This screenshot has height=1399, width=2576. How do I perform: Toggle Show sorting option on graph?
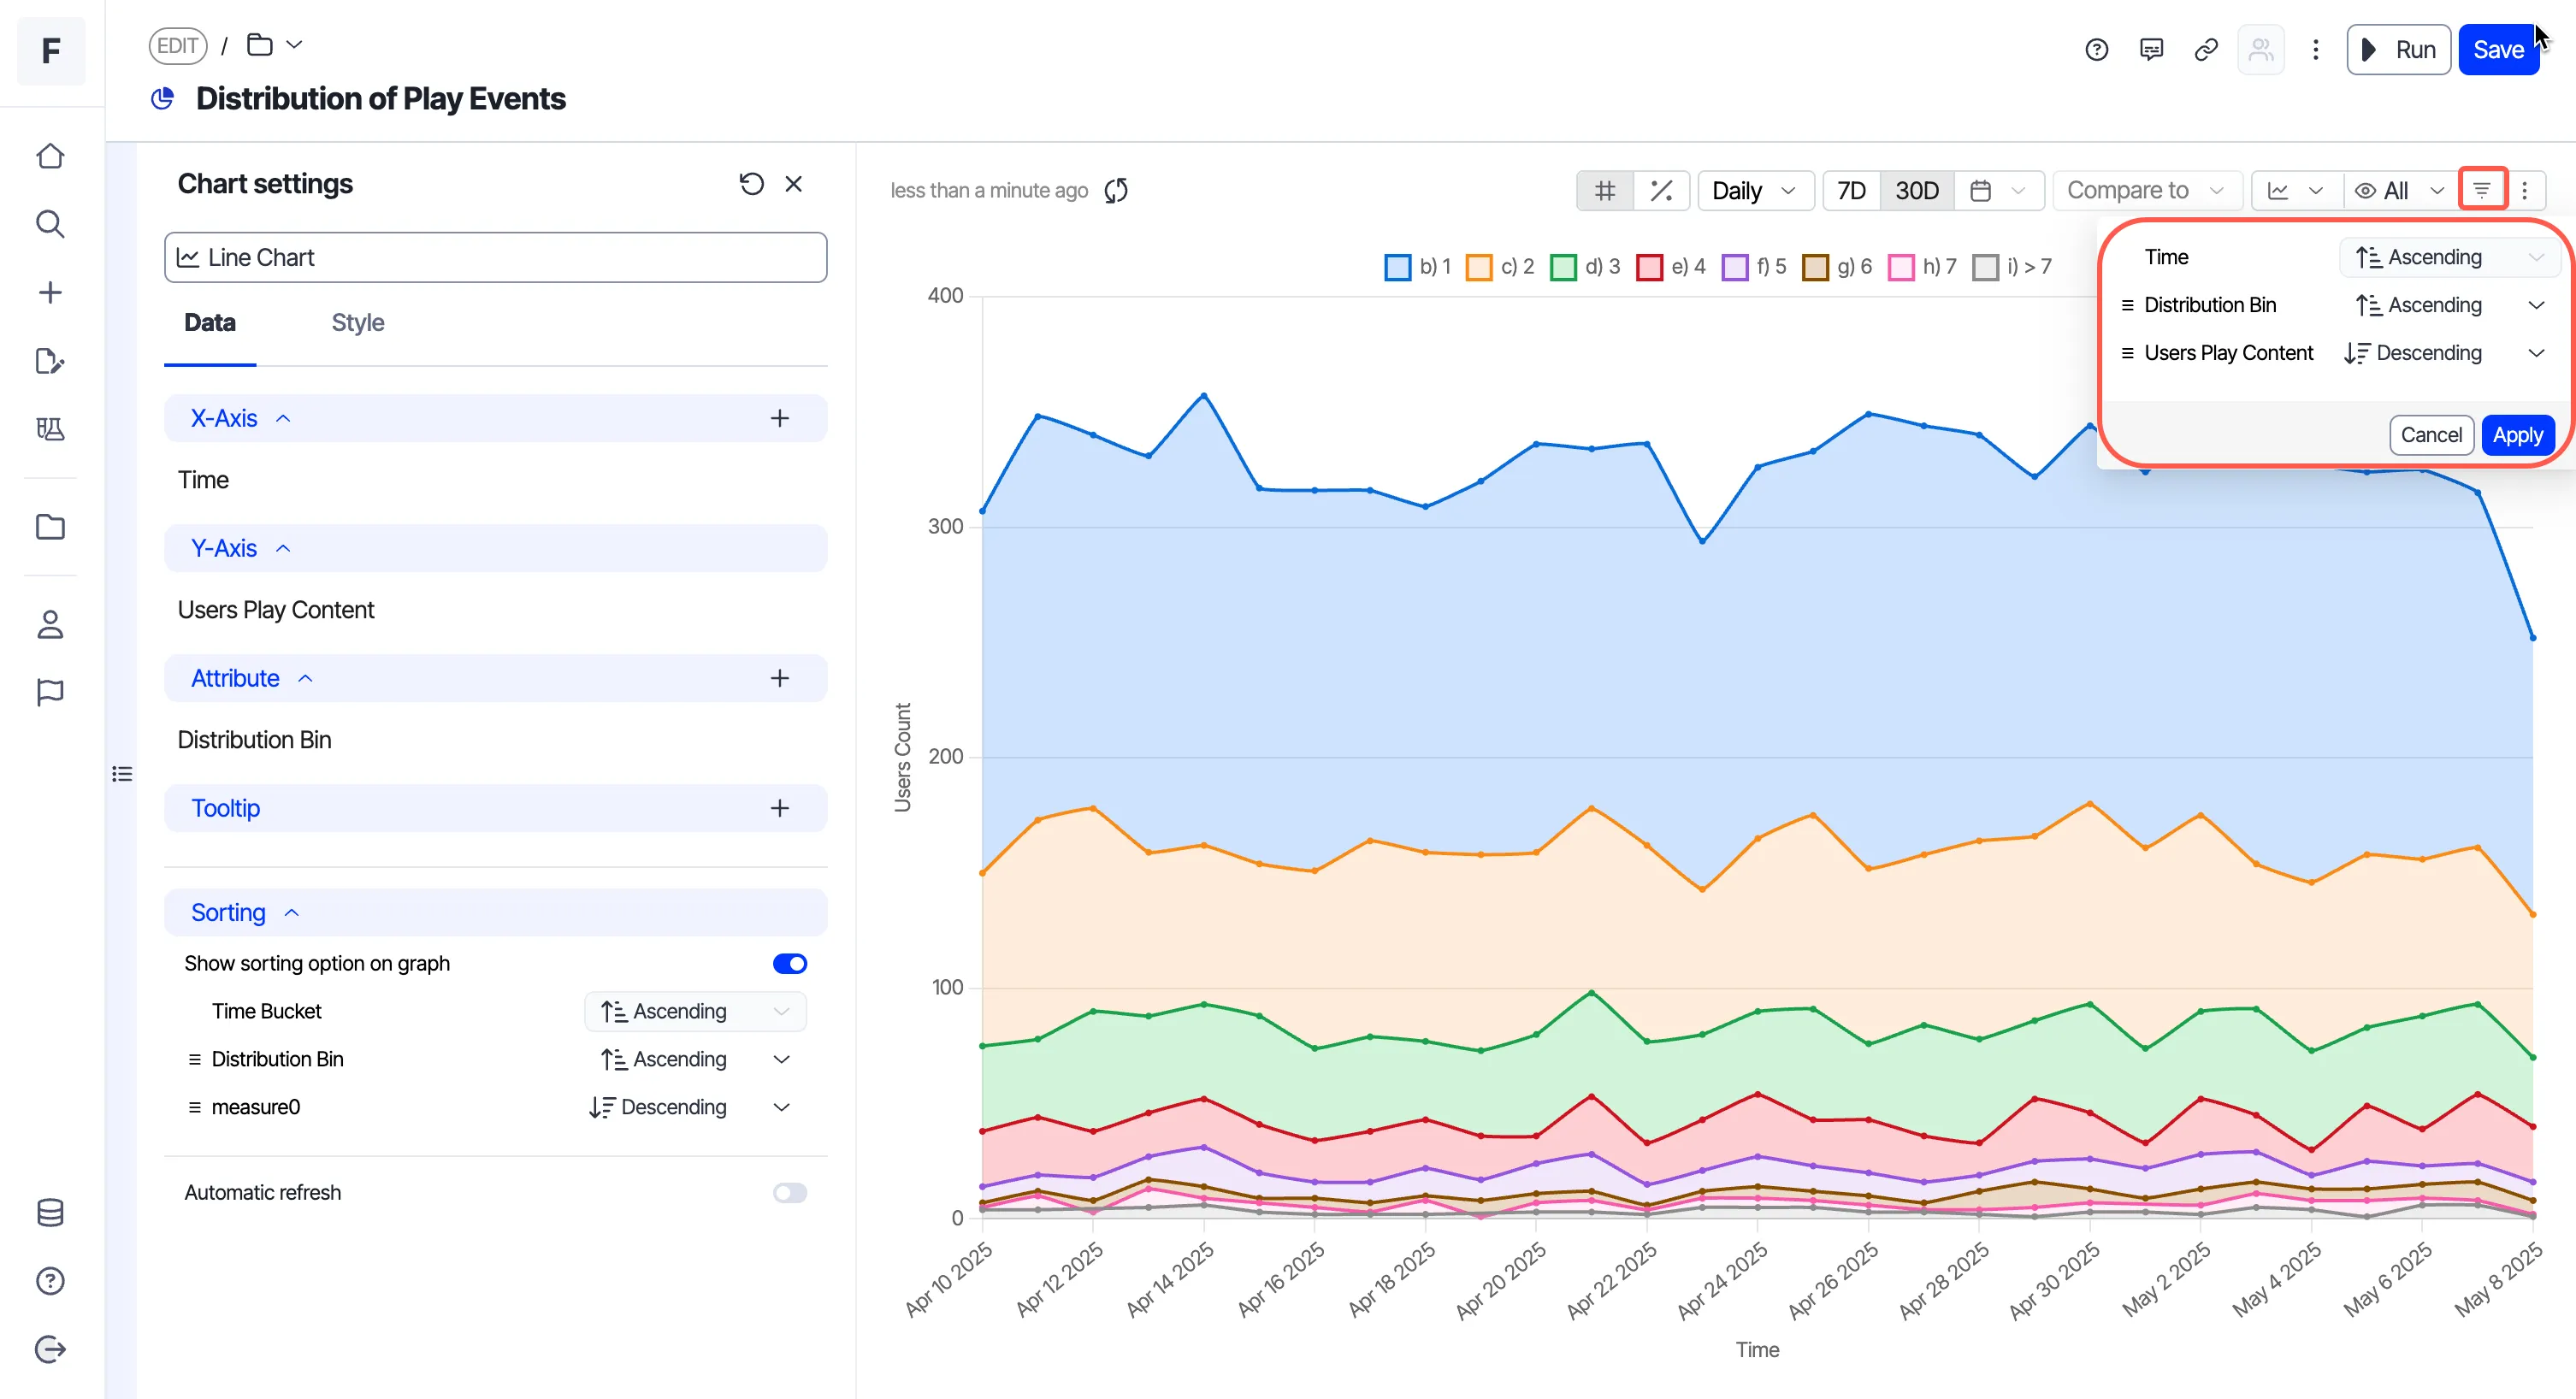pyautogui.click(x=790, y=964)
